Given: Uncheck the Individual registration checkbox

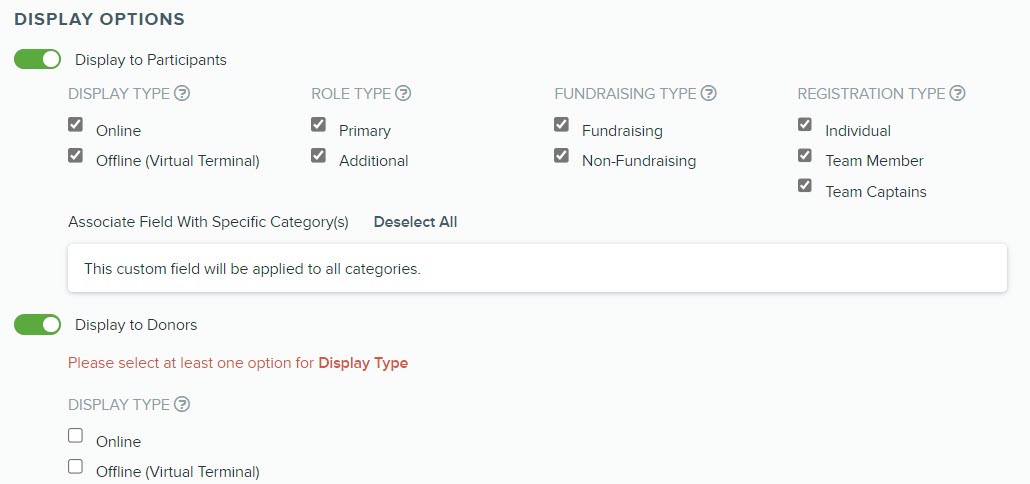Looking at the screenshot, I should (x=805, y=124).
